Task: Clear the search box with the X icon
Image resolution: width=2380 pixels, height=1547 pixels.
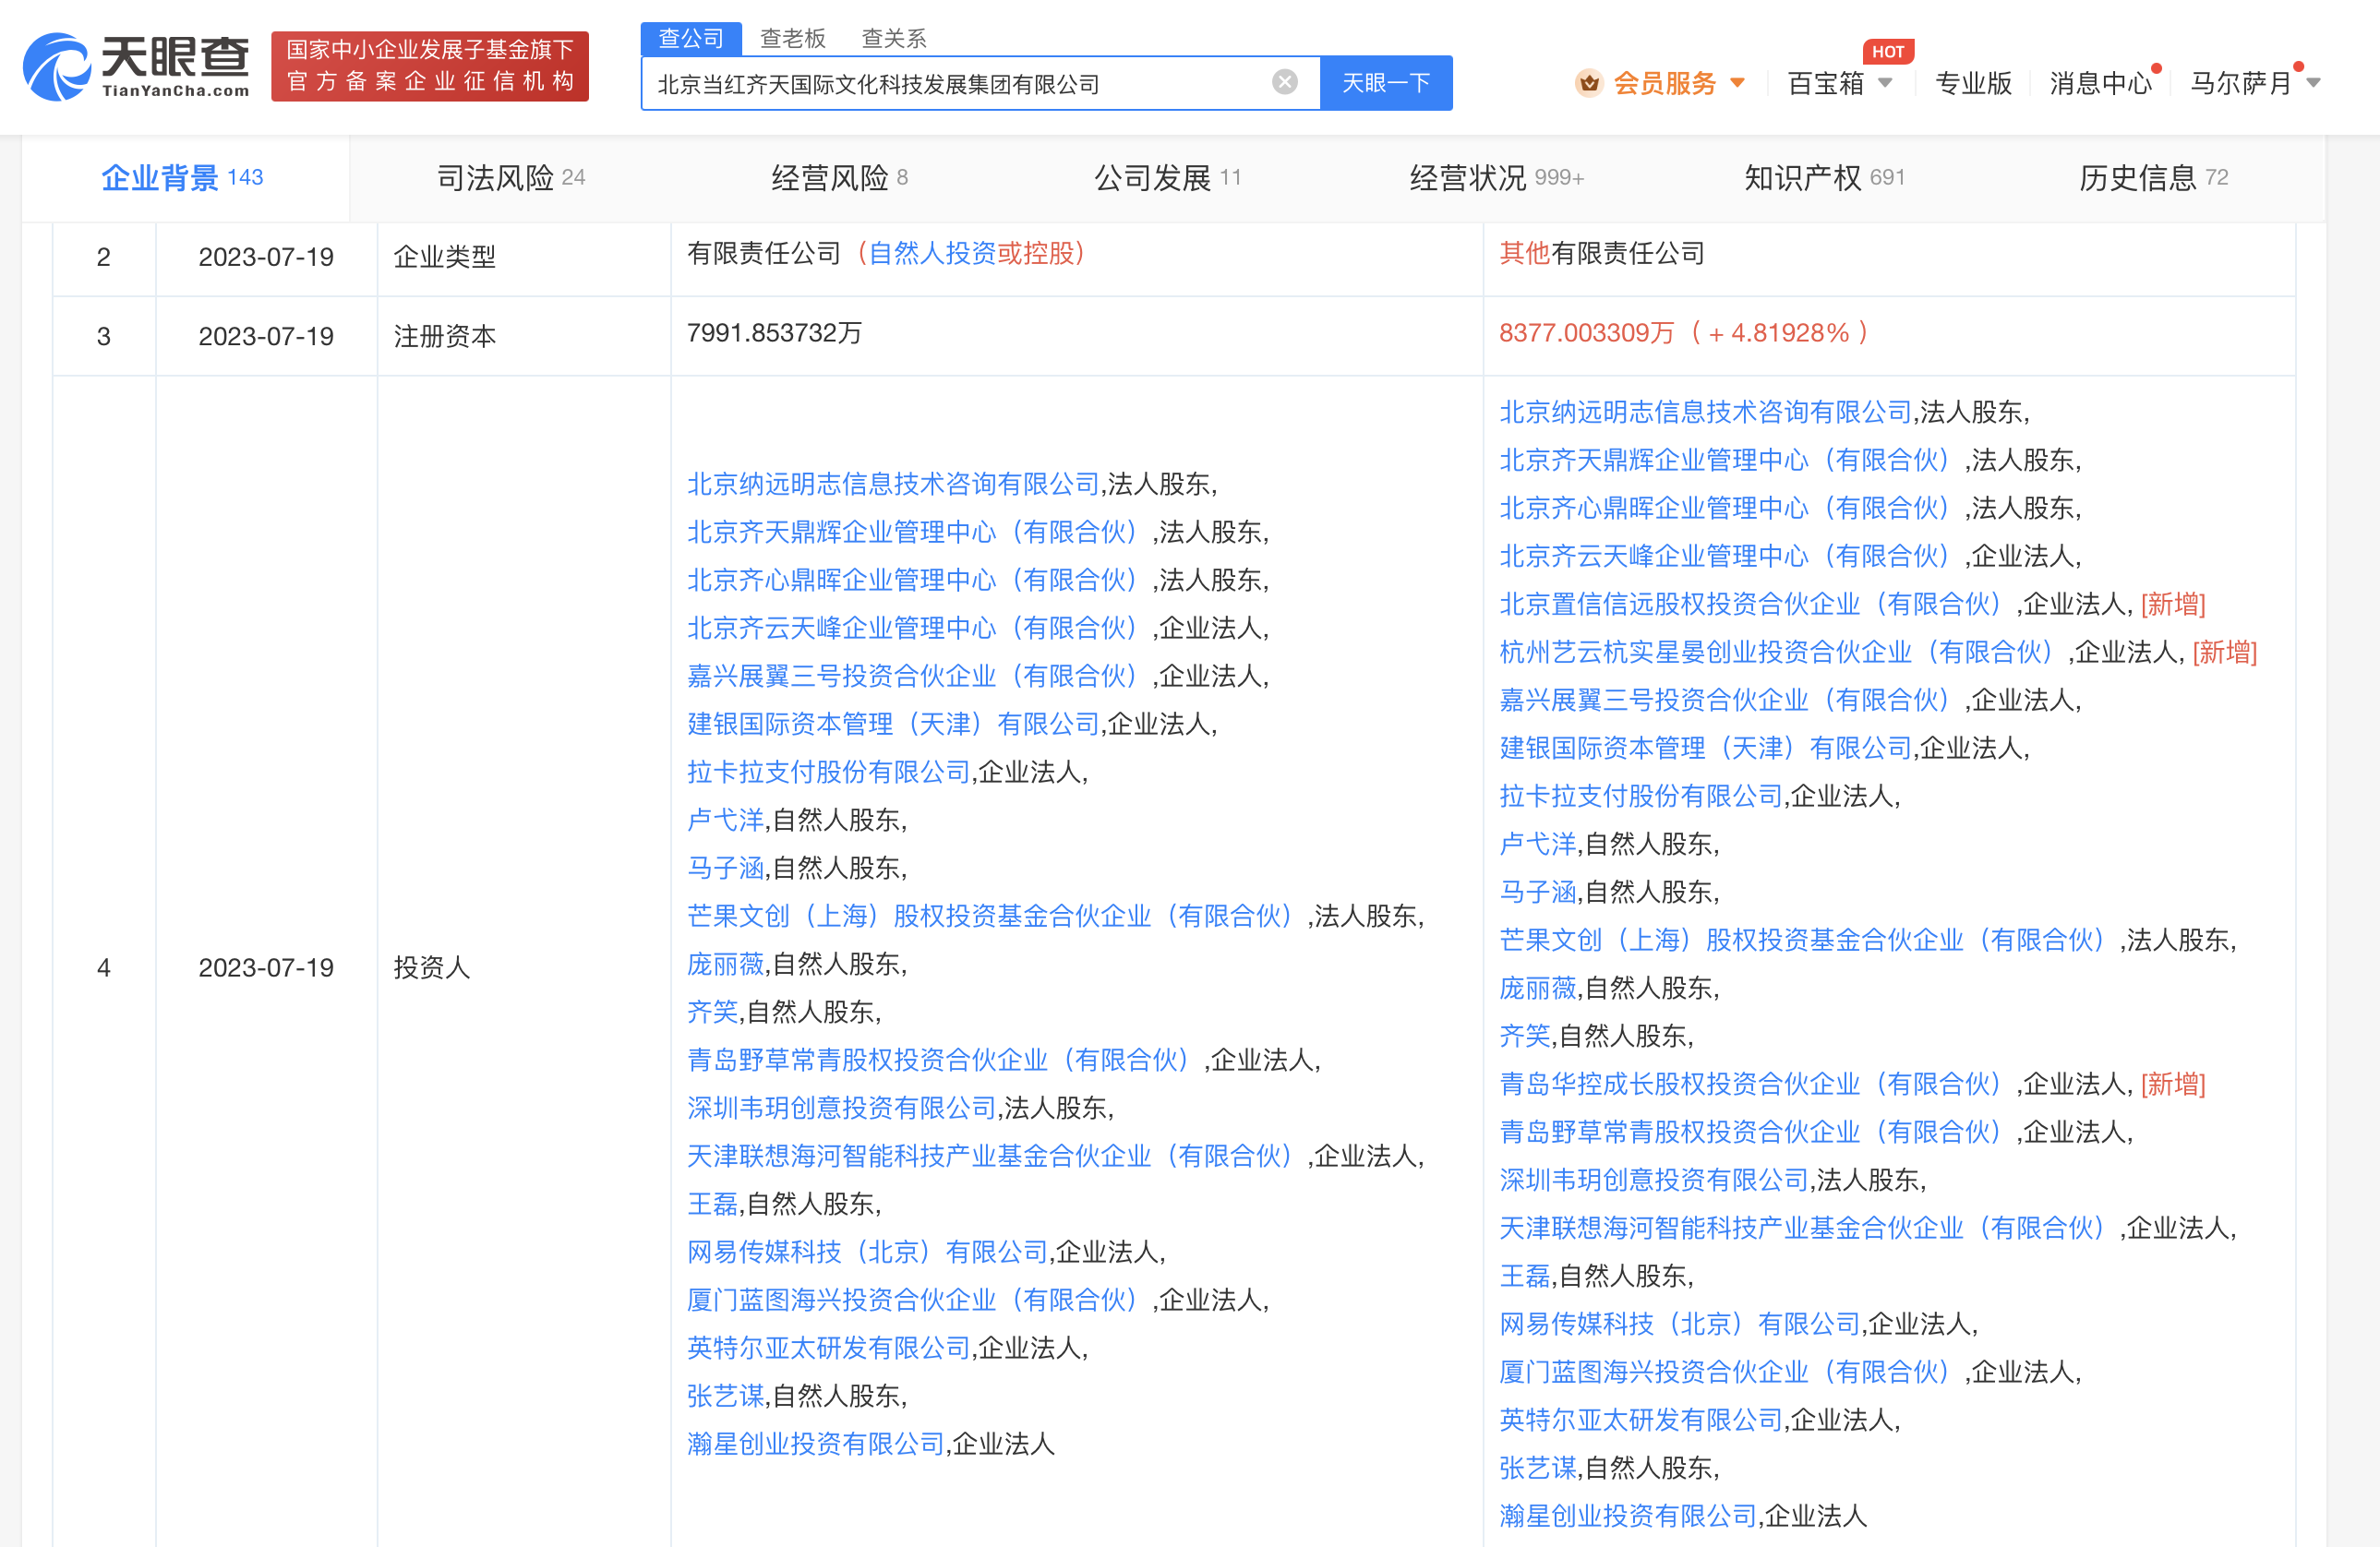Action: point(1284,83)
